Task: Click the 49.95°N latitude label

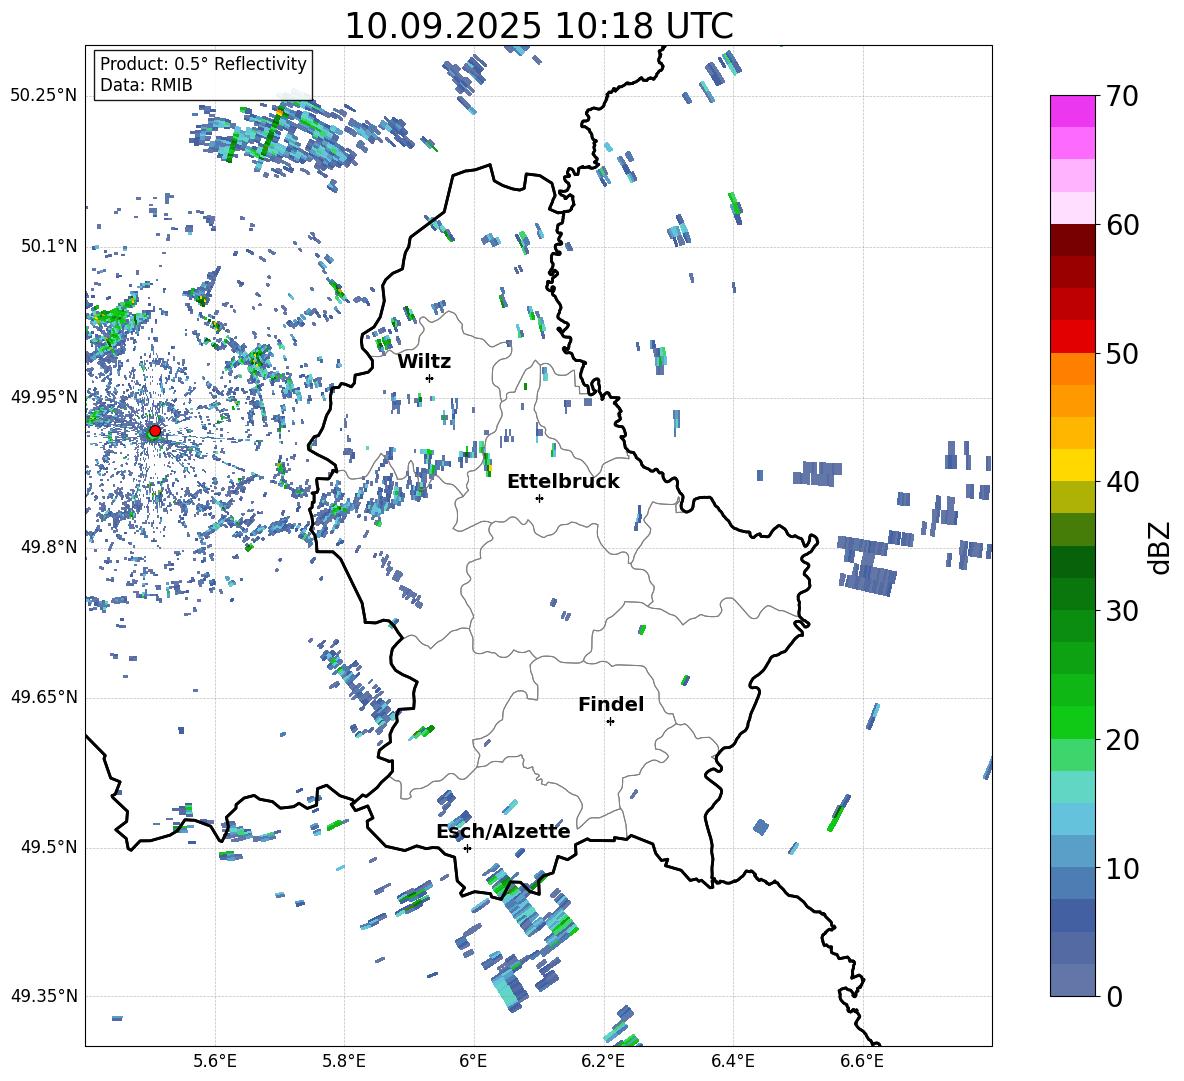Action: coord(44,396)
